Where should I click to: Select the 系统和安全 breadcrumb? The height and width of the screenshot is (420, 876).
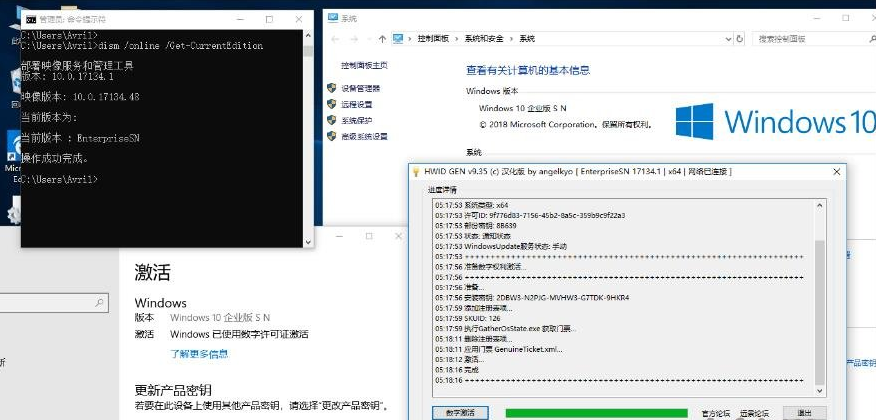tap(483, 39)
